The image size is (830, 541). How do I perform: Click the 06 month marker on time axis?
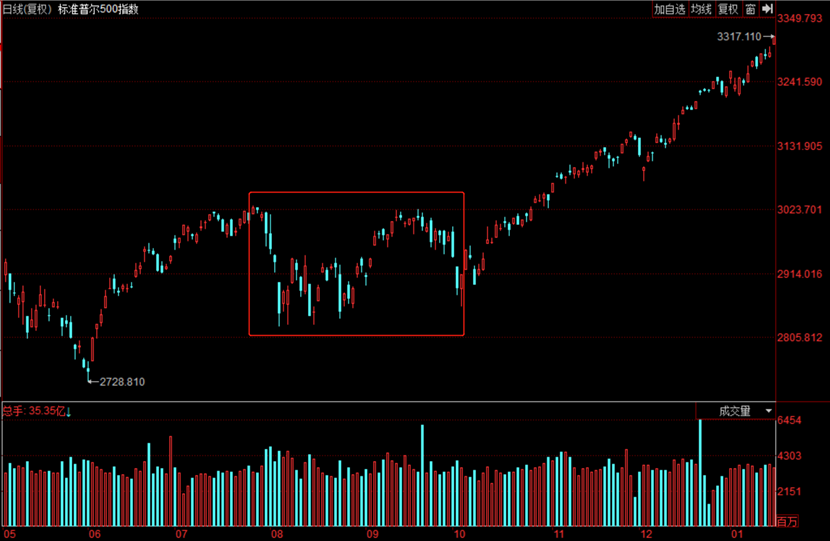coord(95,534)
